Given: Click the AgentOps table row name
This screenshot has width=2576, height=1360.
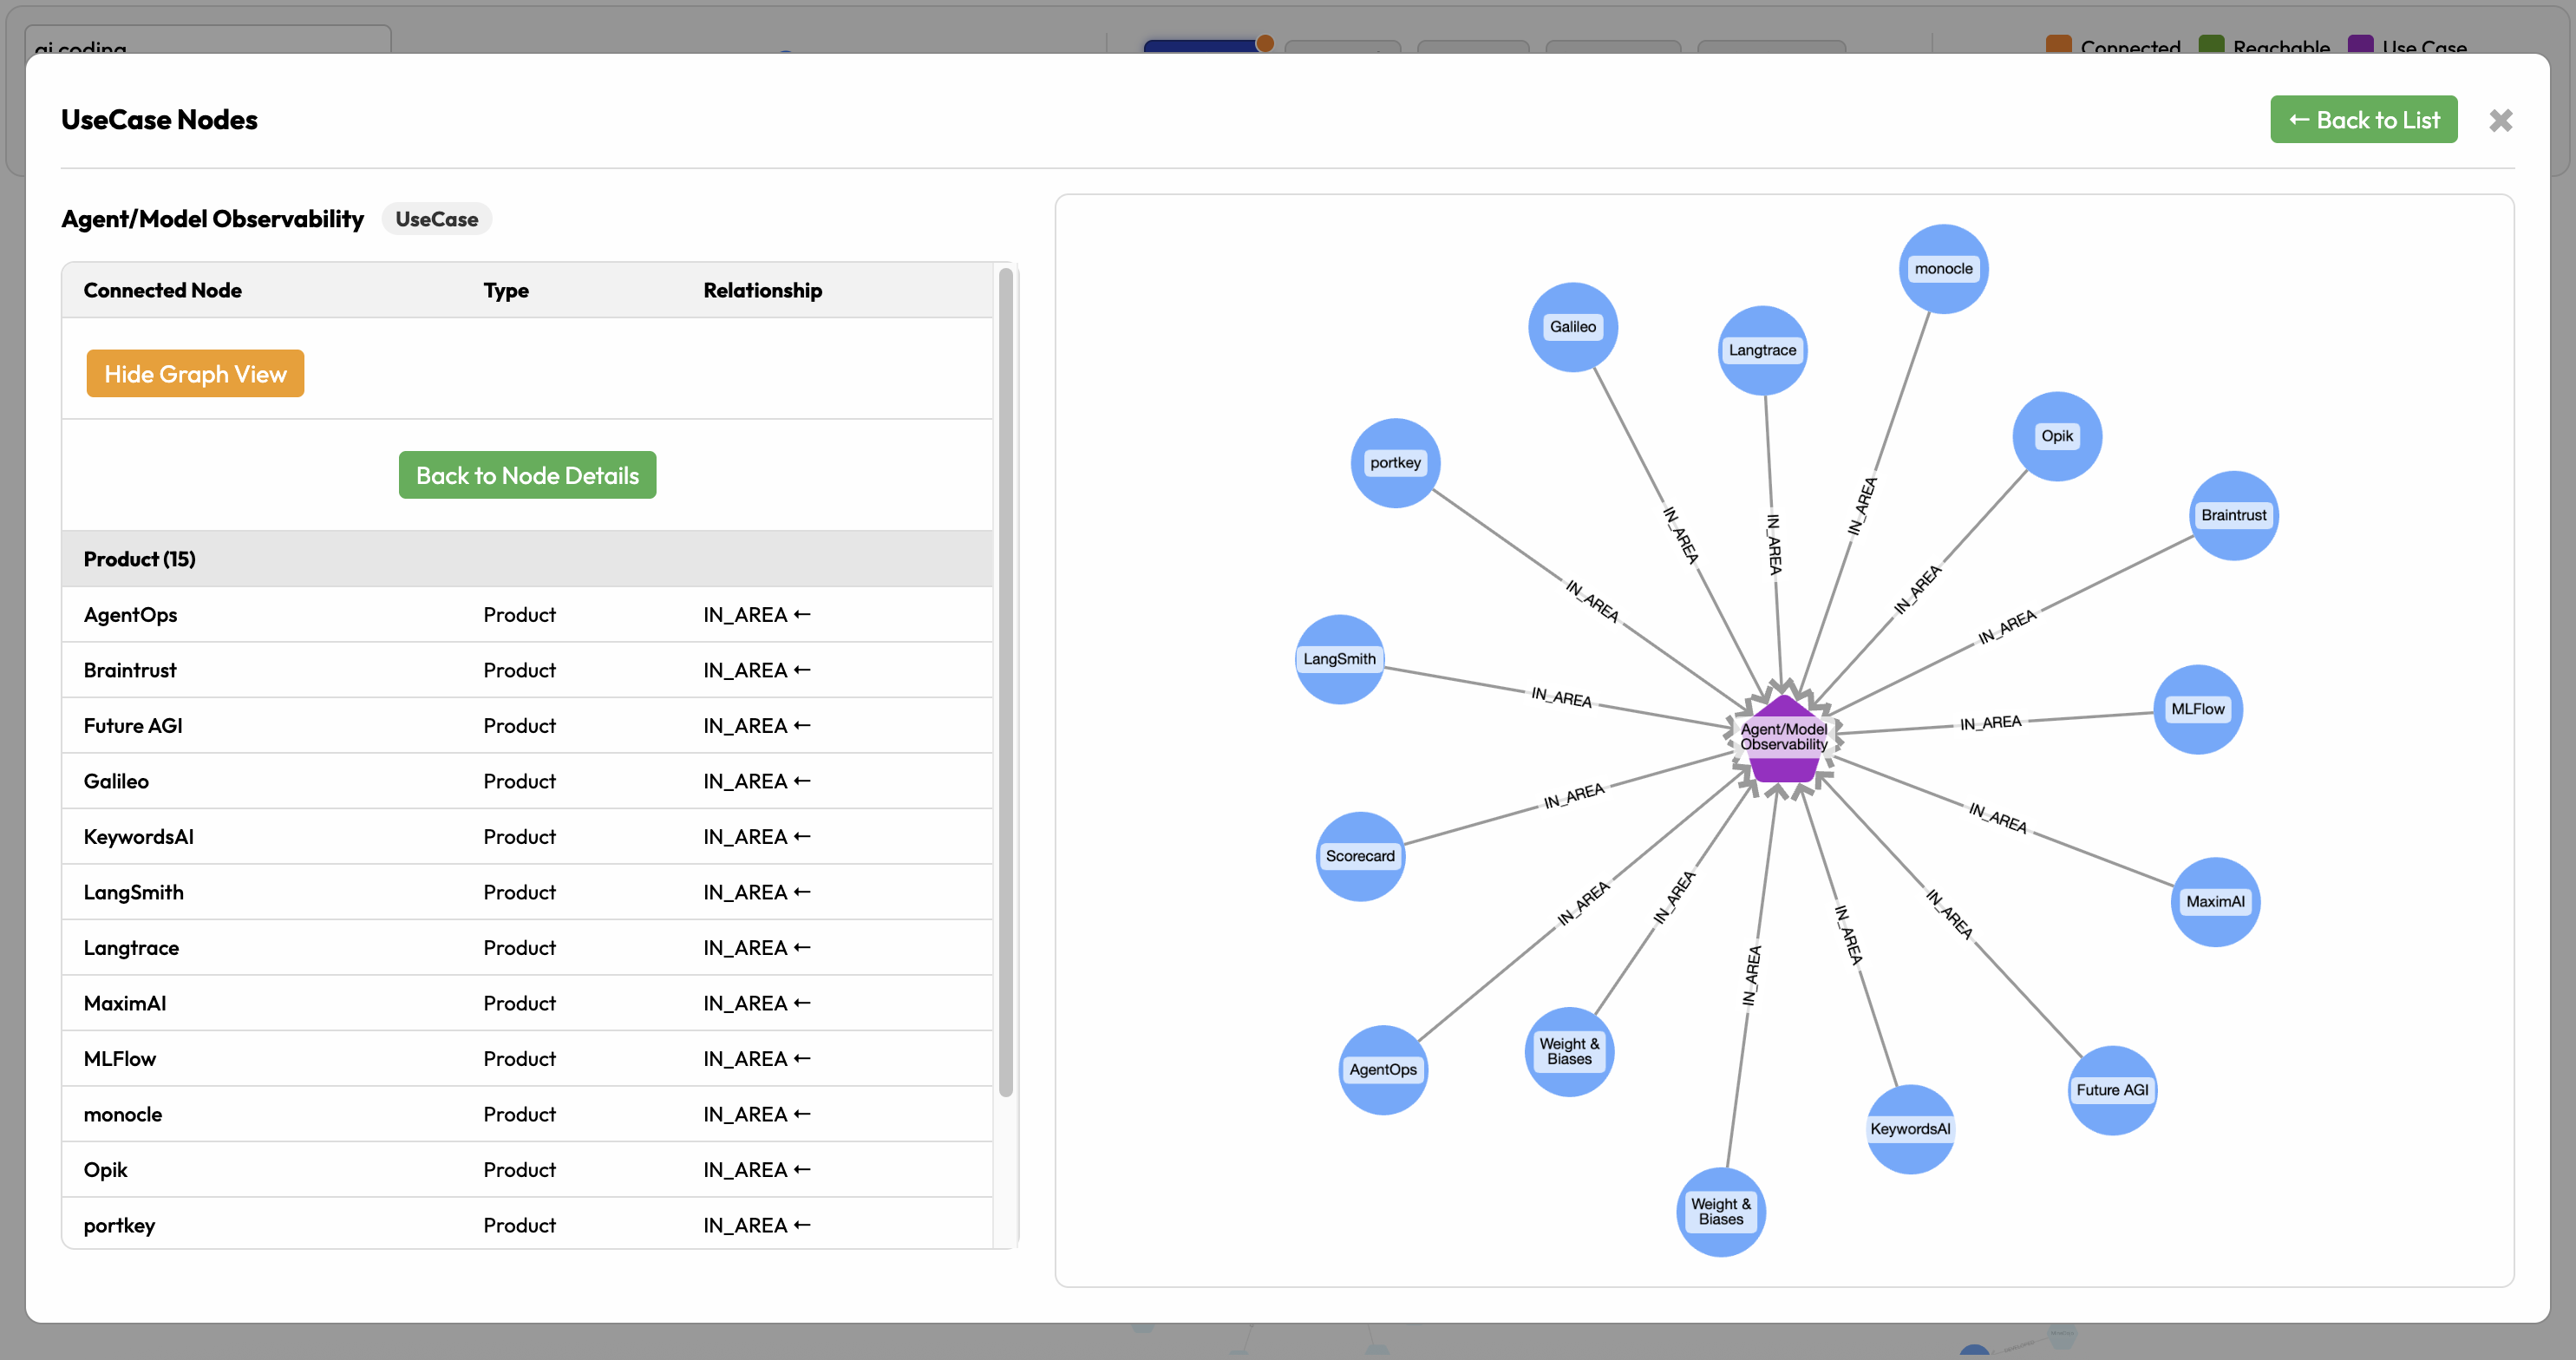Looking at the screenshot, I should tap(130, 615).
